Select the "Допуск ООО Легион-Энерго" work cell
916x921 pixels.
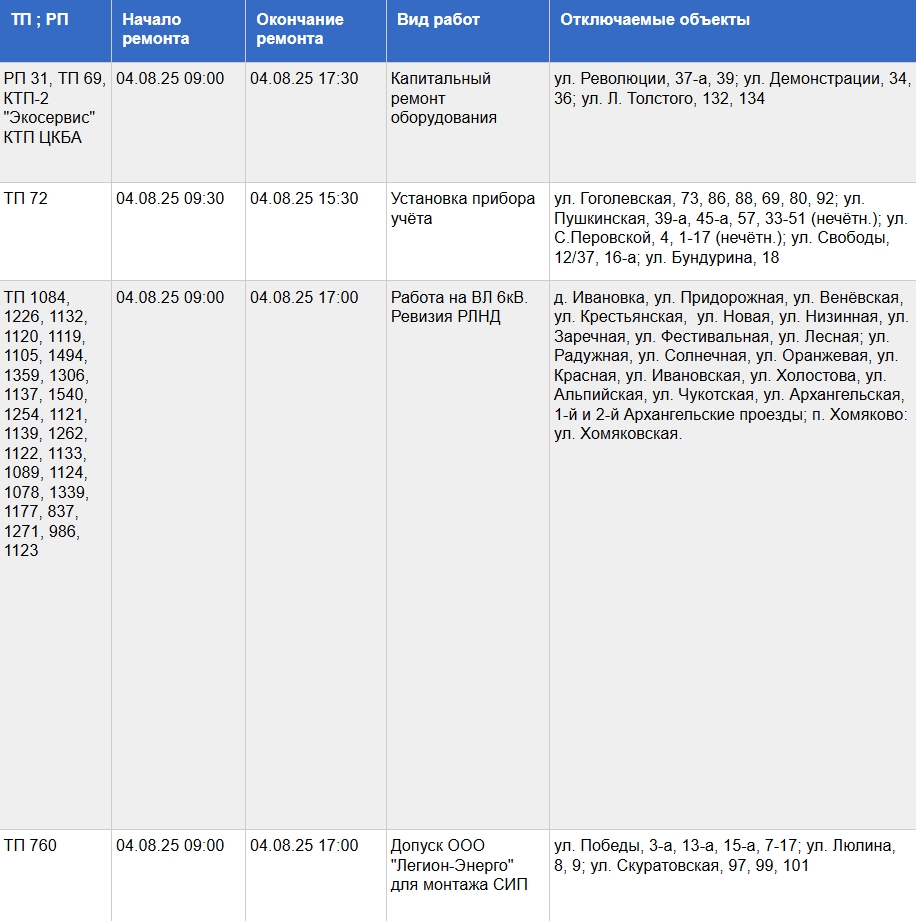[458, 865]
